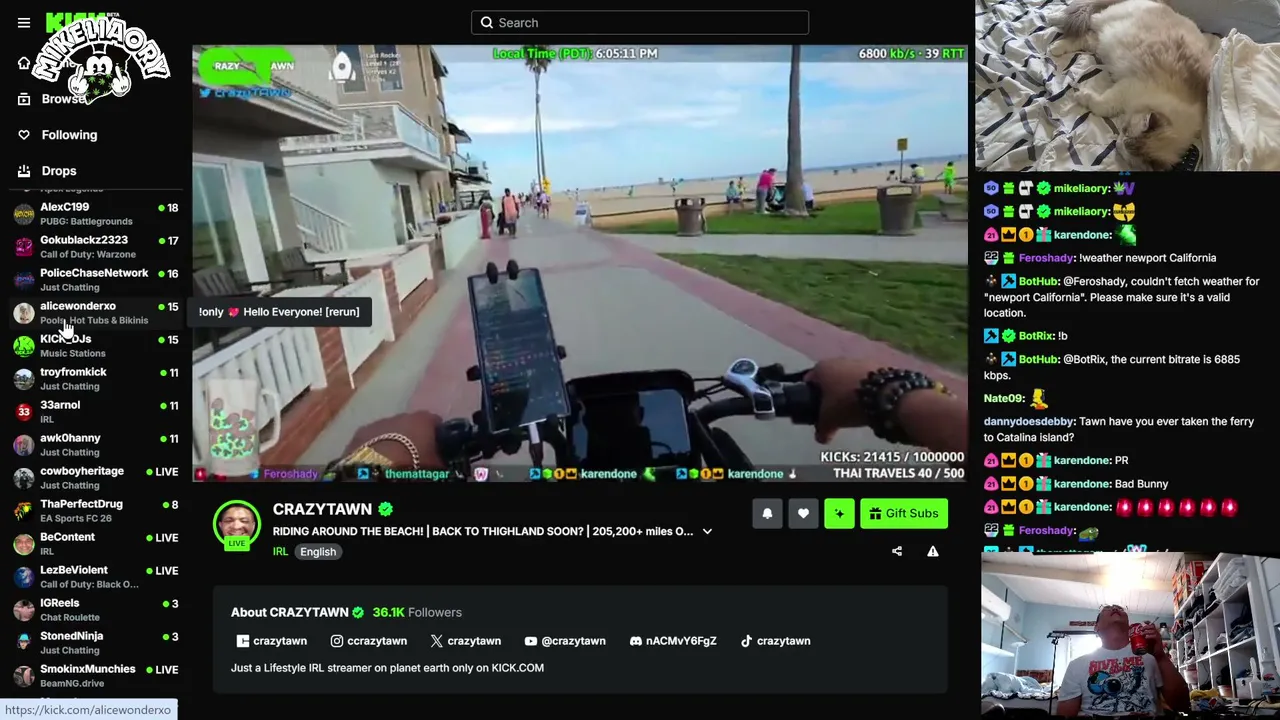This screenshot has width=1280, height=720.
Task: Open awk0hanny's channel
Action: click(96, 445)
